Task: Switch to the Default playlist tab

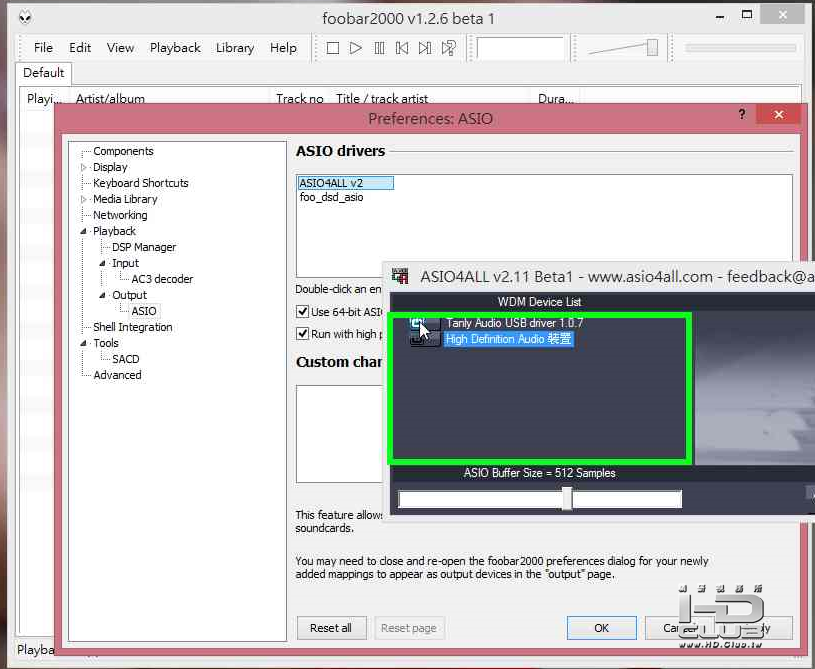Action: click(x=44, y=73)
